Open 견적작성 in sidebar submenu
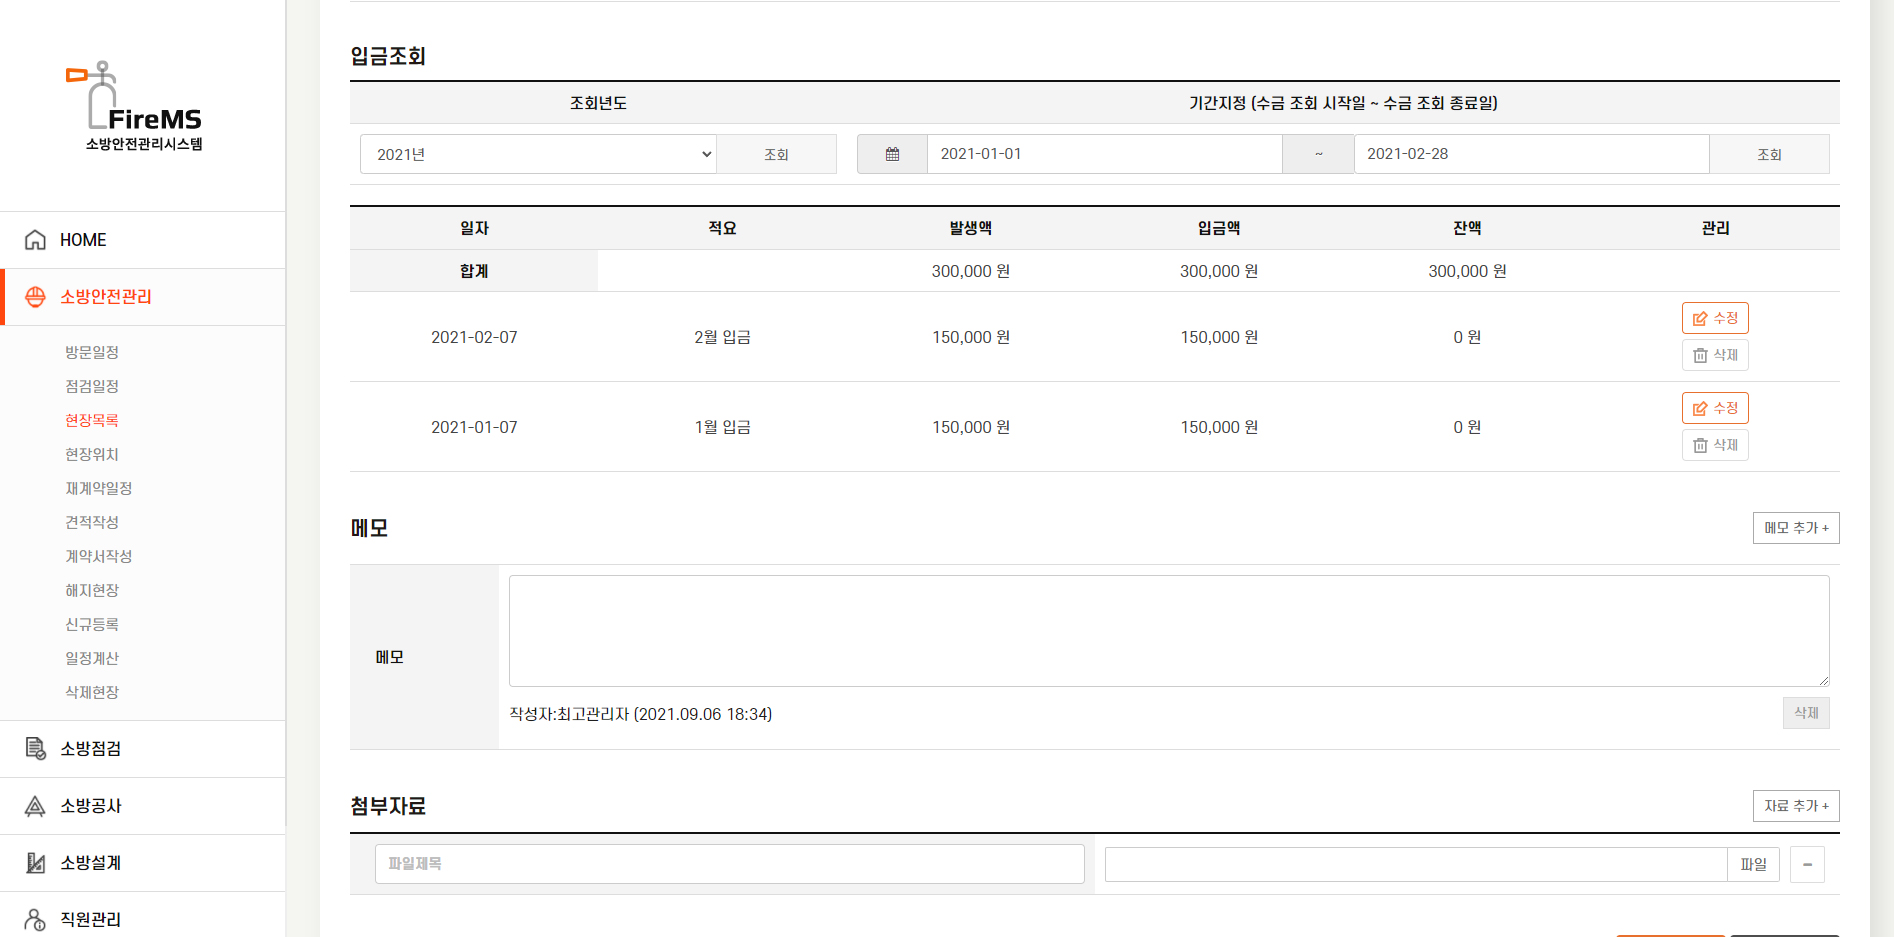This screenshot has height=937, width=1894. pos(92,523)
